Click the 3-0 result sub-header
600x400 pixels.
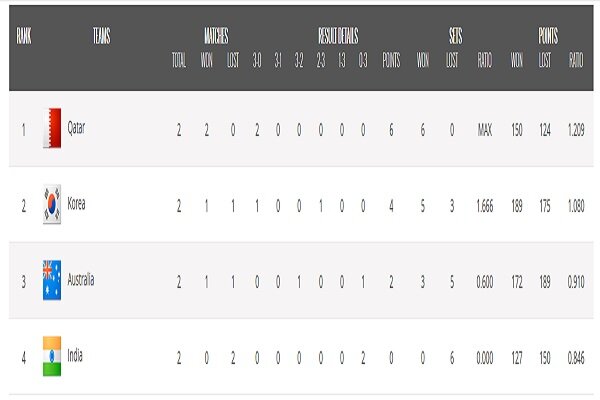[x=257, y=60]
